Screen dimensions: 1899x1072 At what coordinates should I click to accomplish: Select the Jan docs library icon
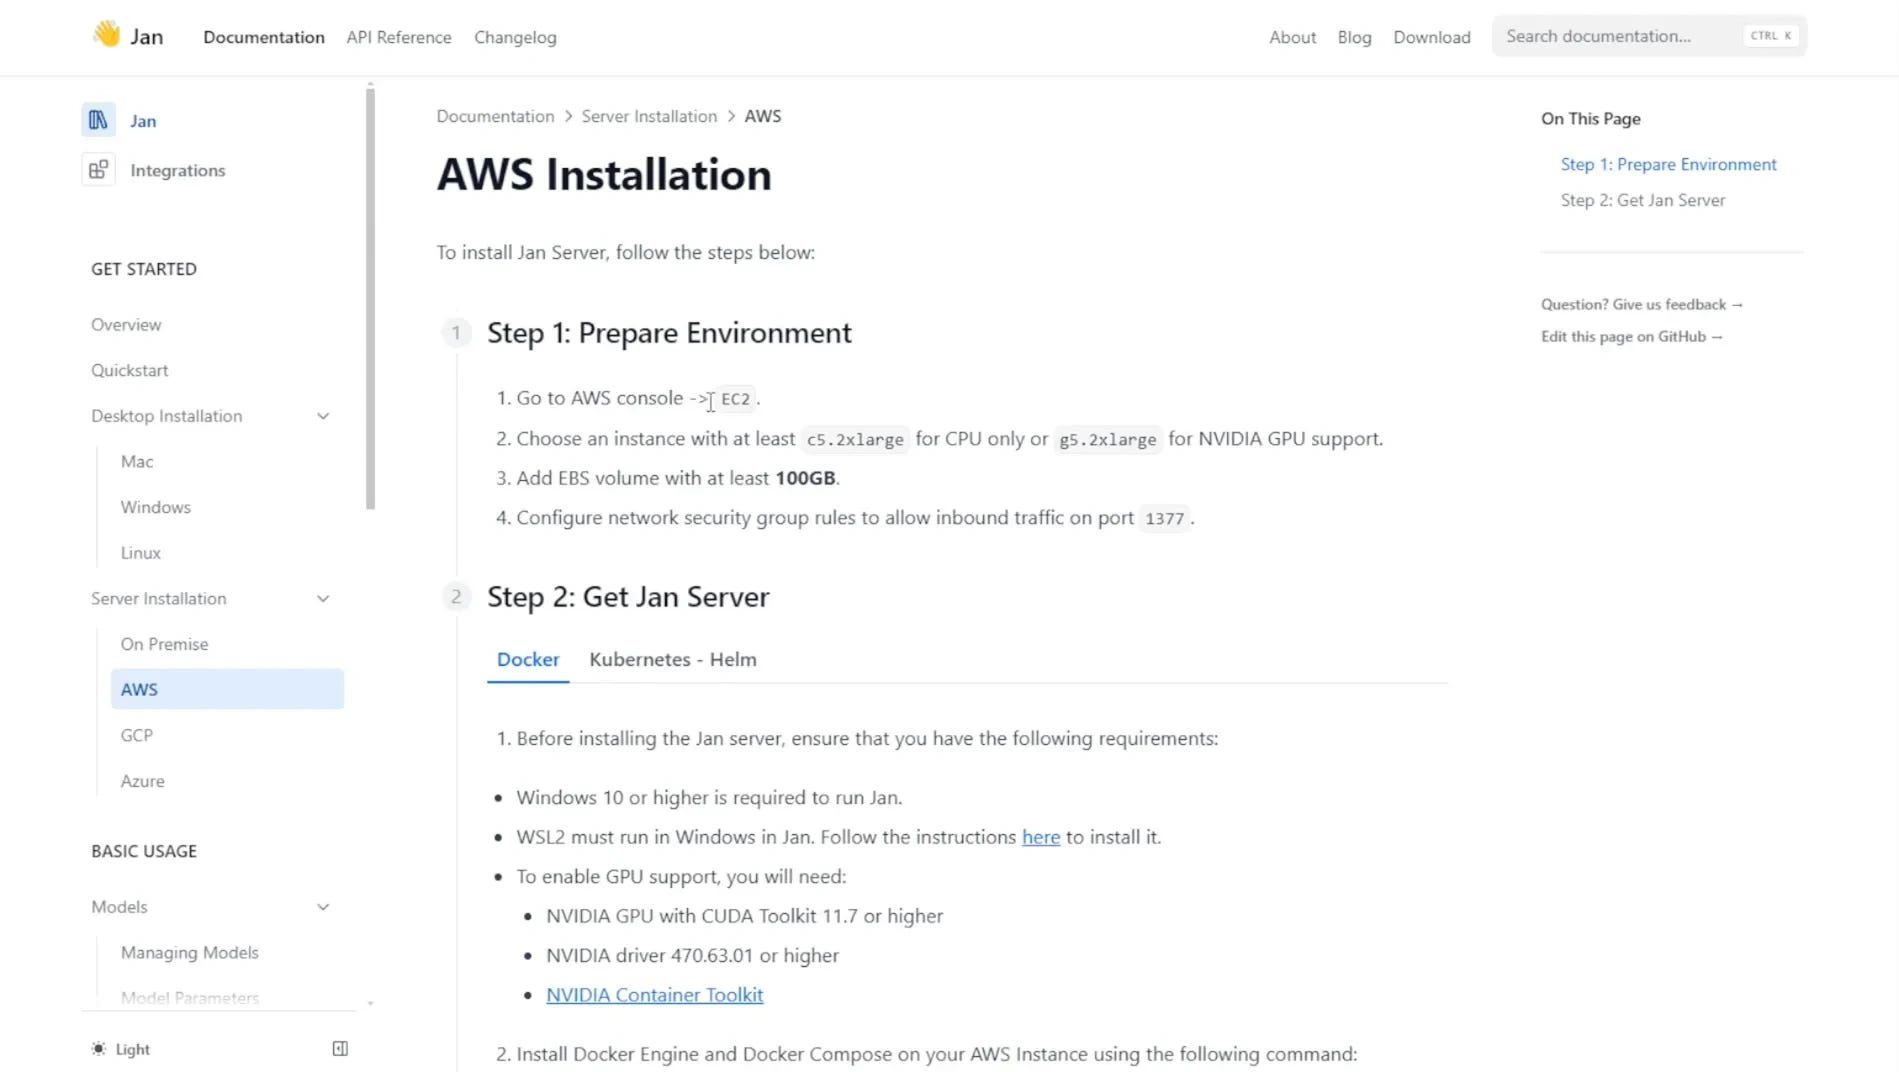[x=98, y=119]
